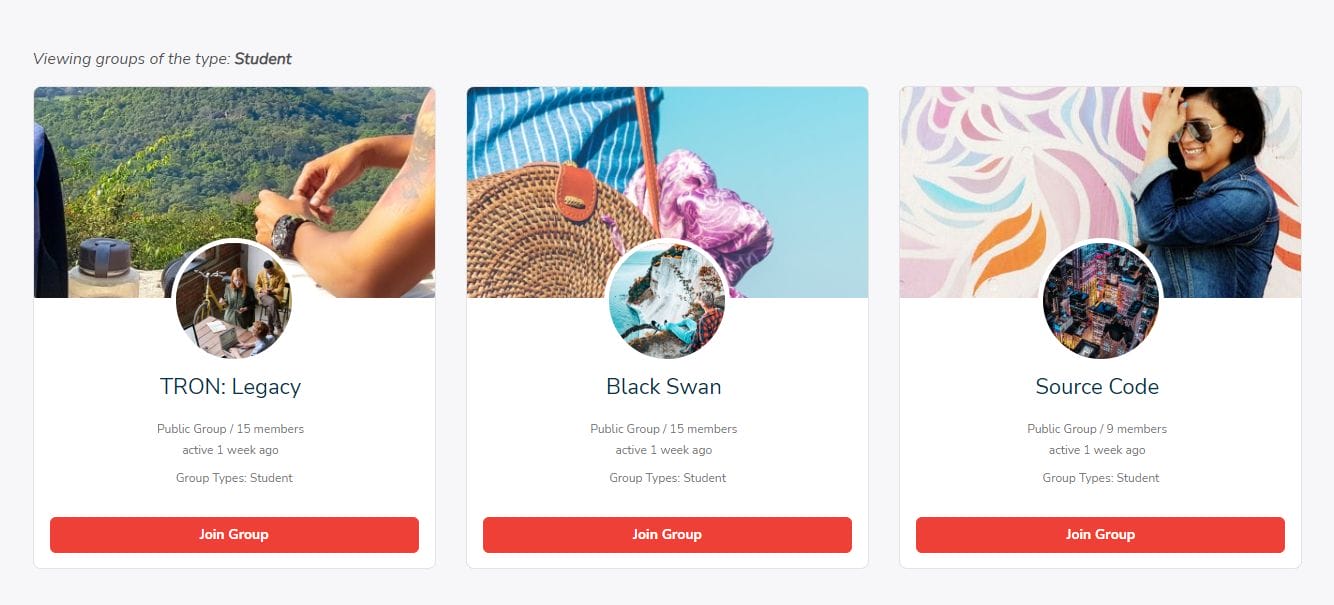
Task: Open the TRON: Legacy group avatar
Action: (234, 300)
